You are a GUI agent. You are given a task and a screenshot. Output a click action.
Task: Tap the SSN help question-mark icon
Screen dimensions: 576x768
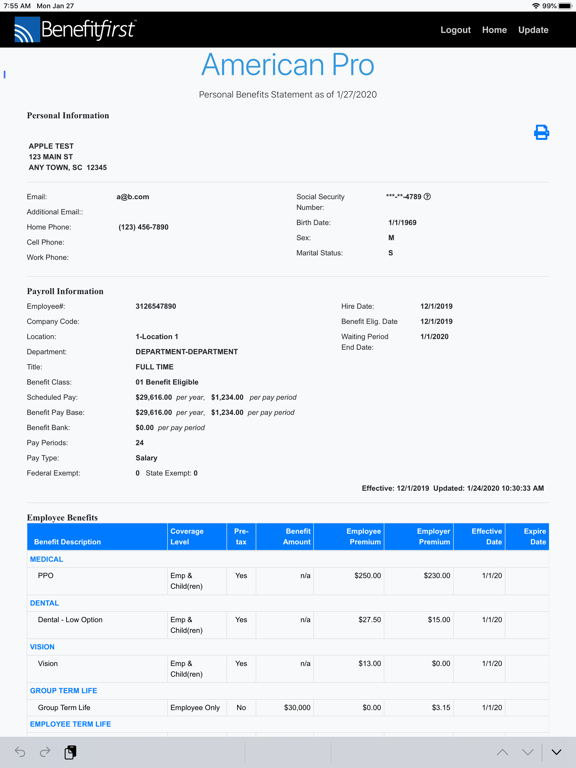tap(427, 196)
